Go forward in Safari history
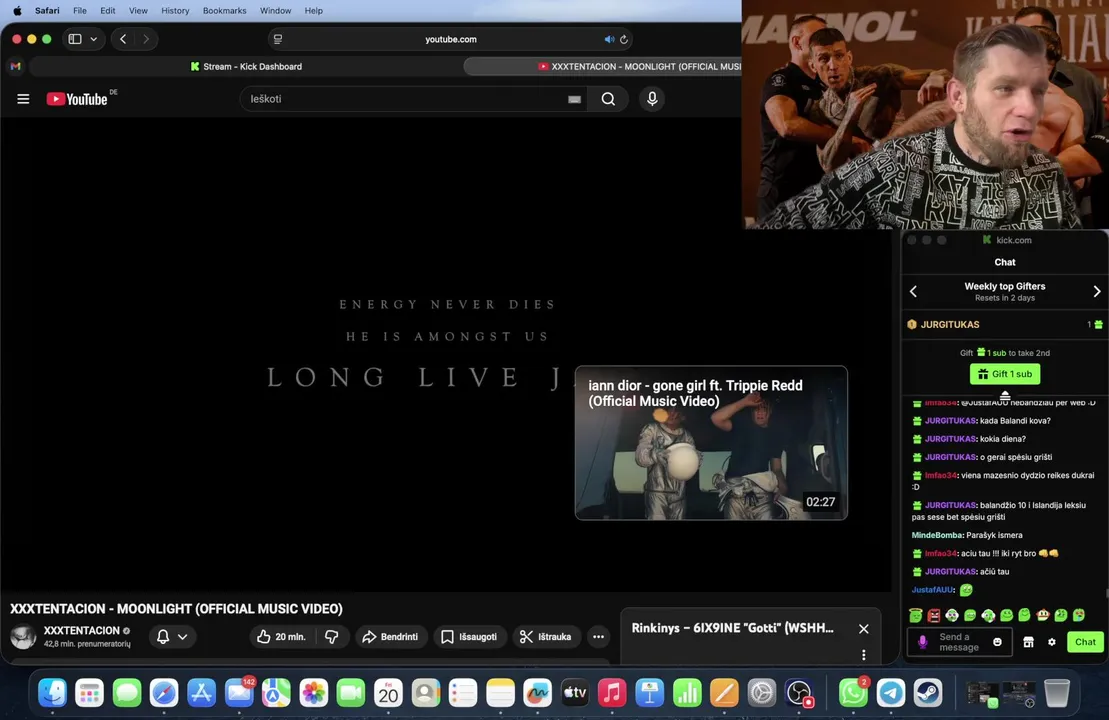Viewport: 1109px width, 720px height. click(x=146, y=39)
